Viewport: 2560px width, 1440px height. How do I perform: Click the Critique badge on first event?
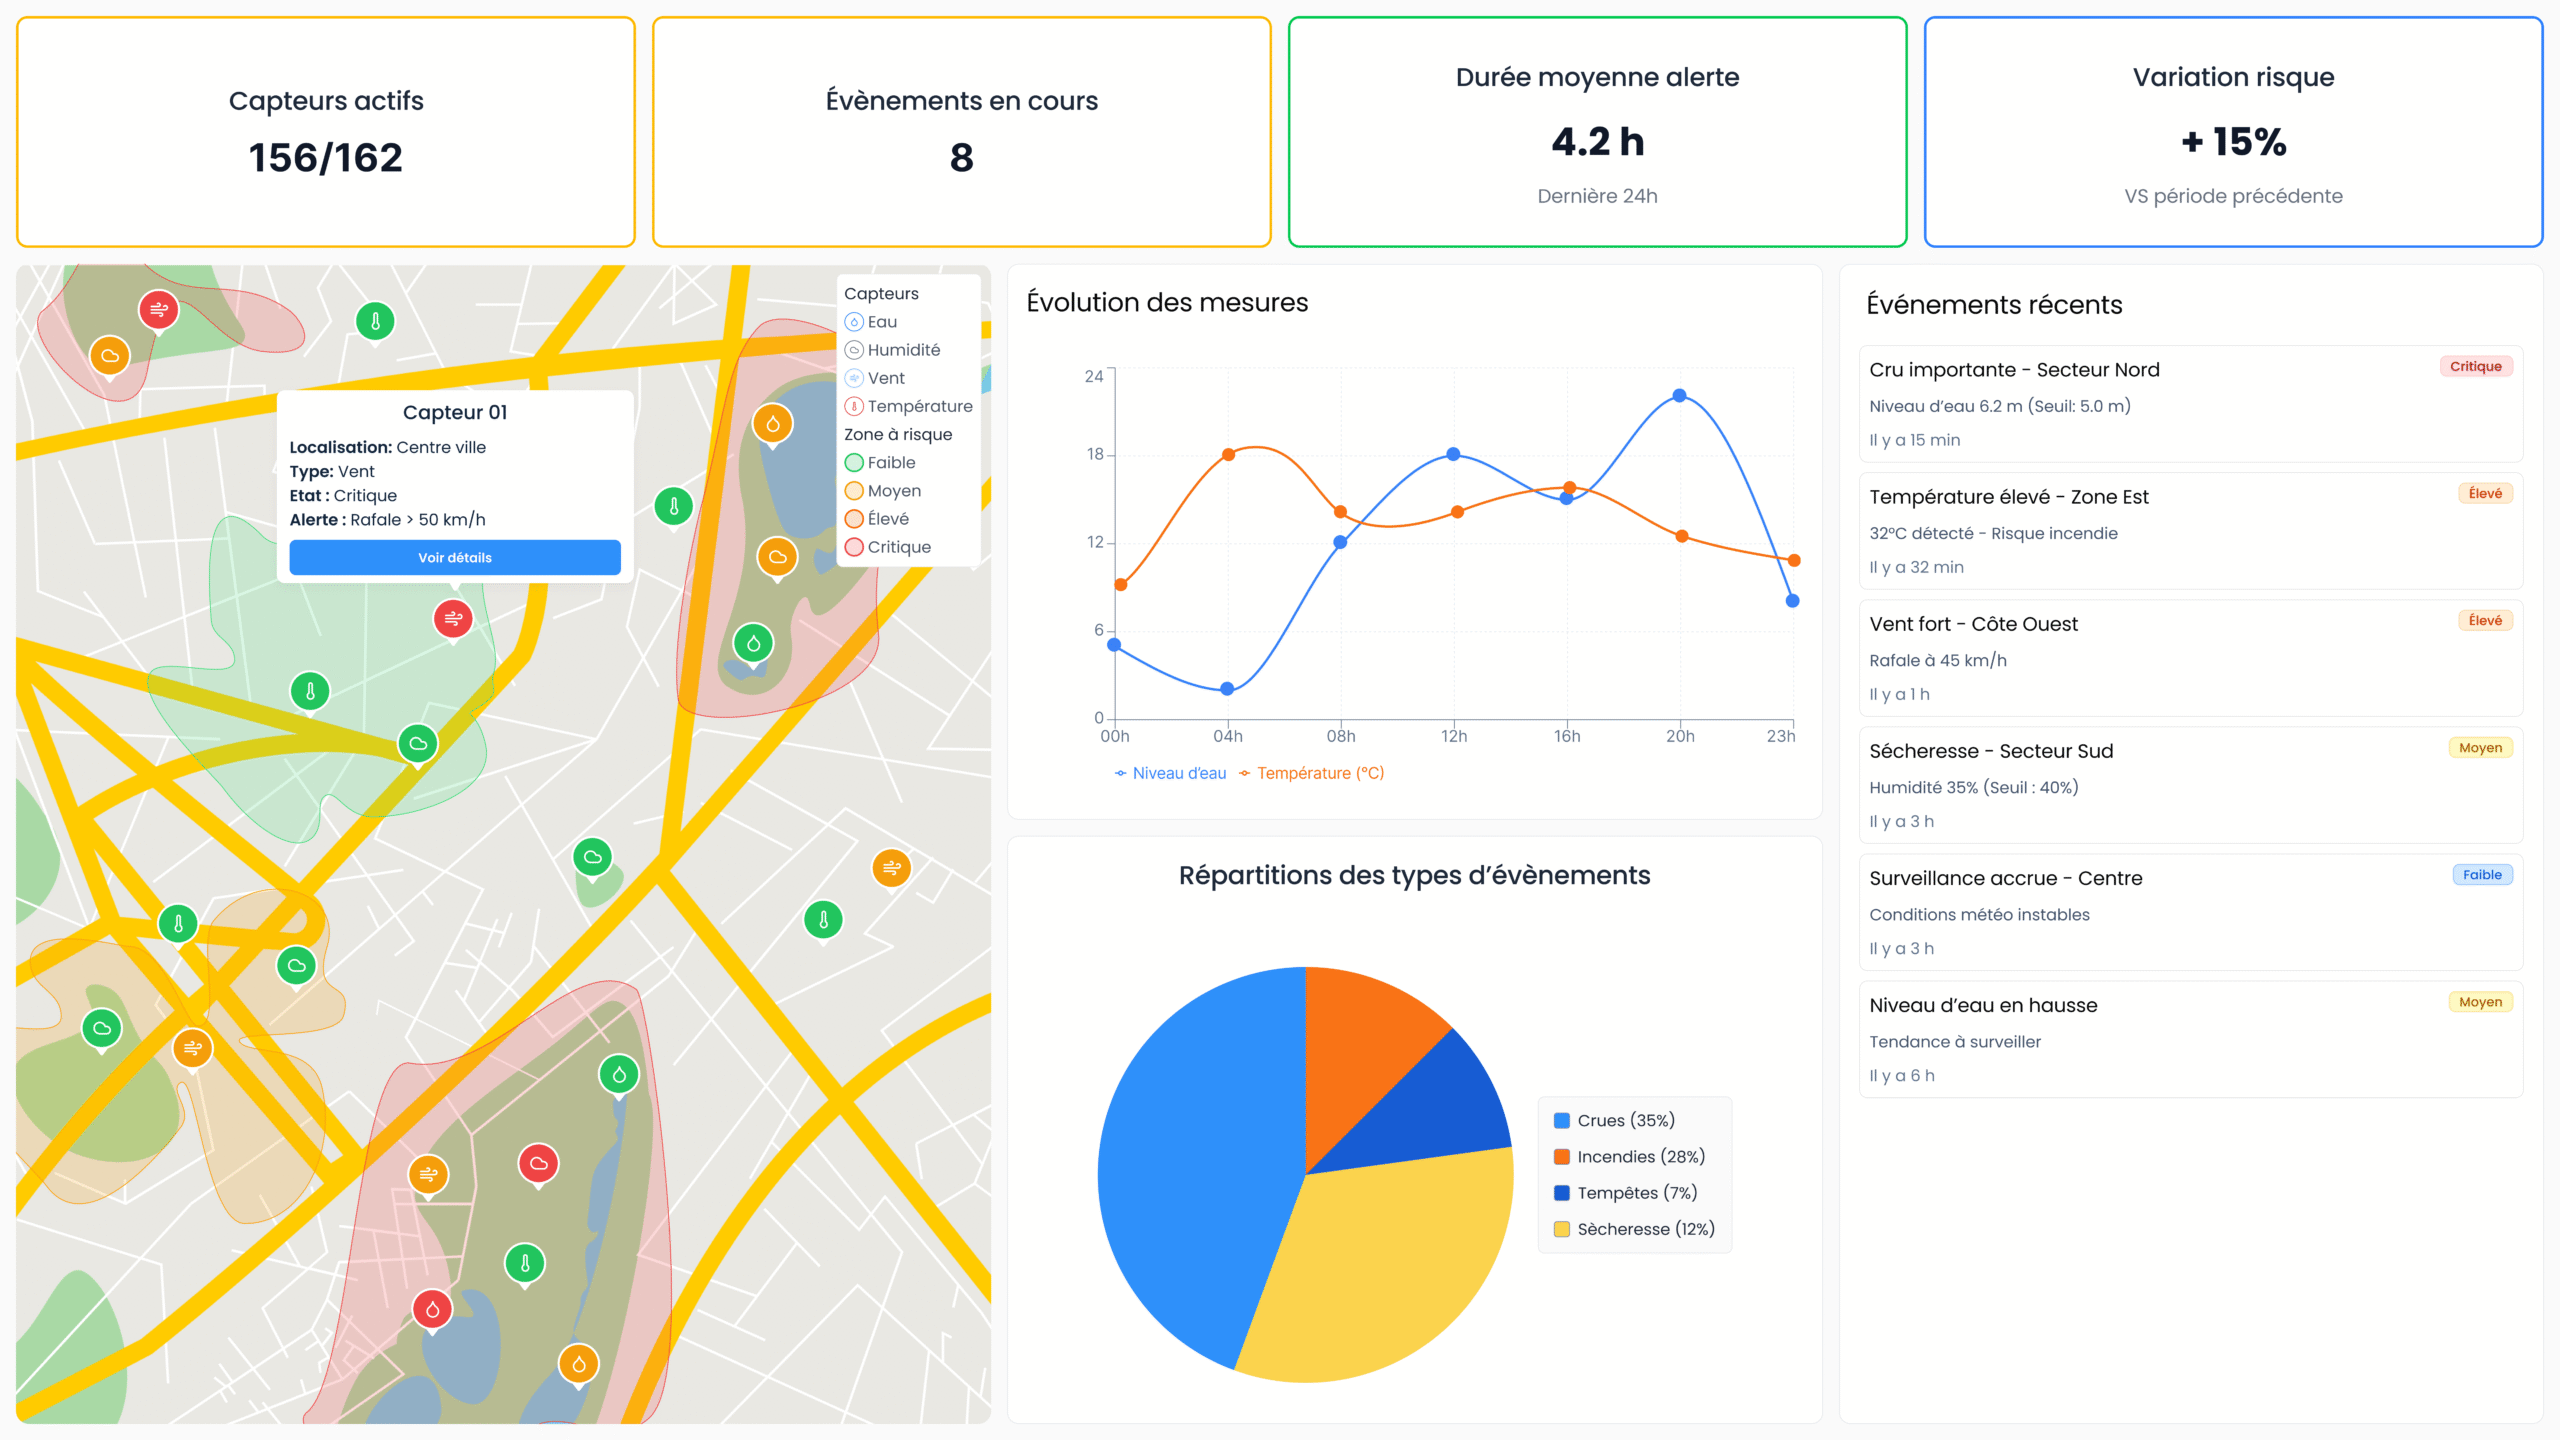[2475, 366]
